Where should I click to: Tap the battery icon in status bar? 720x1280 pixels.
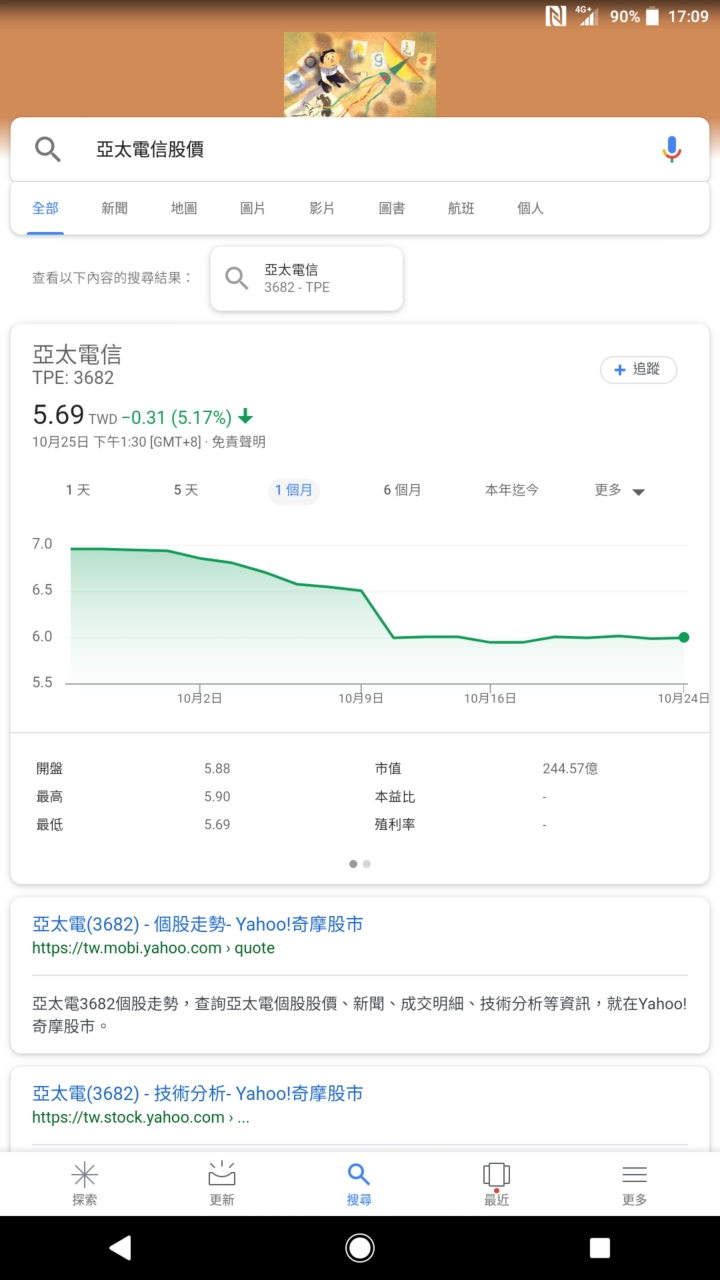(x=653, y=16)
